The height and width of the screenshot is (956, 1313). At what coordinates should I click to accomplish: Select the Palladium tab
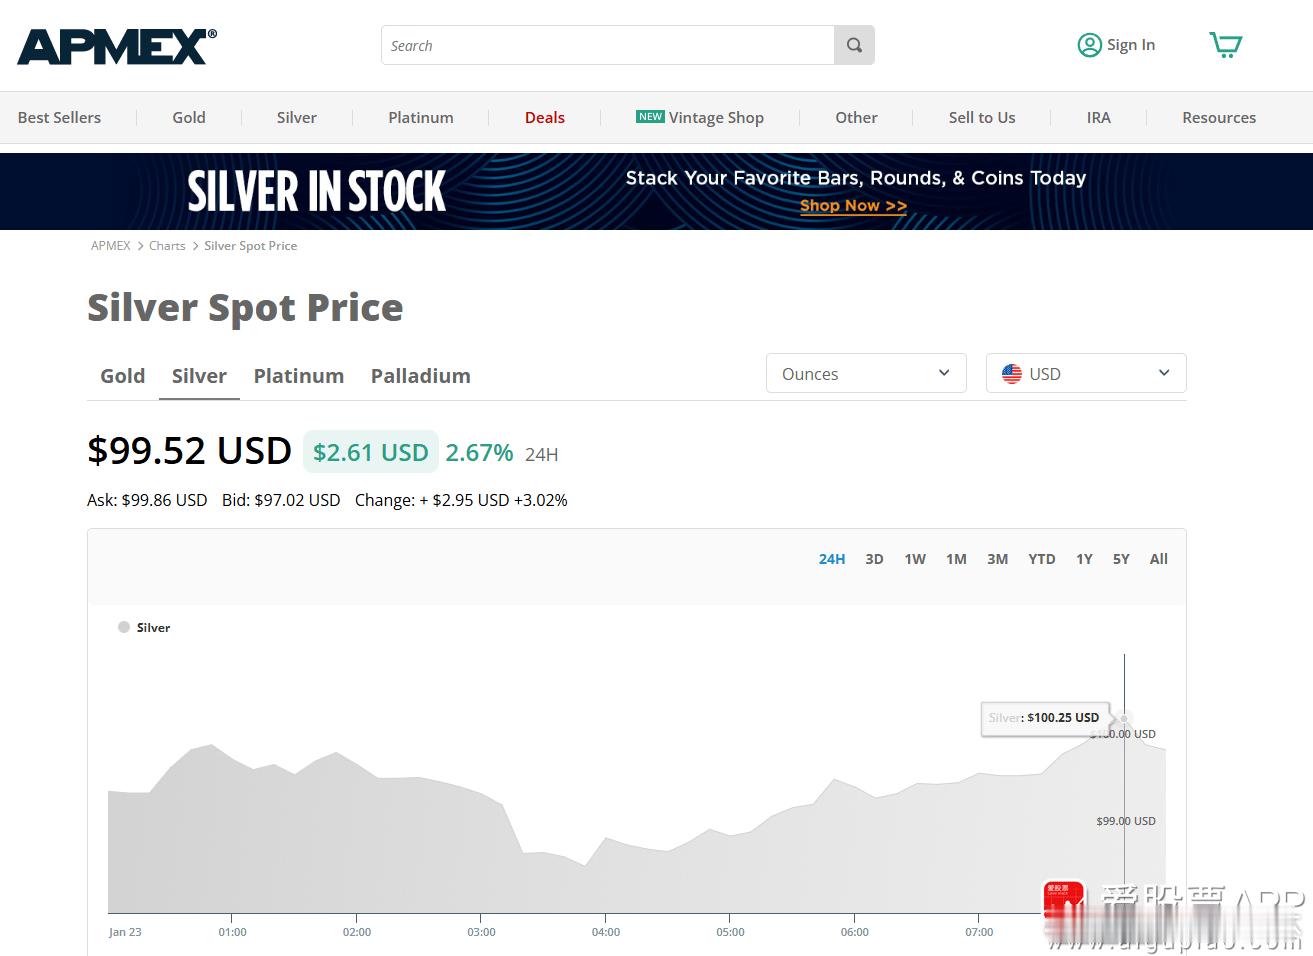tap(420, 376)
